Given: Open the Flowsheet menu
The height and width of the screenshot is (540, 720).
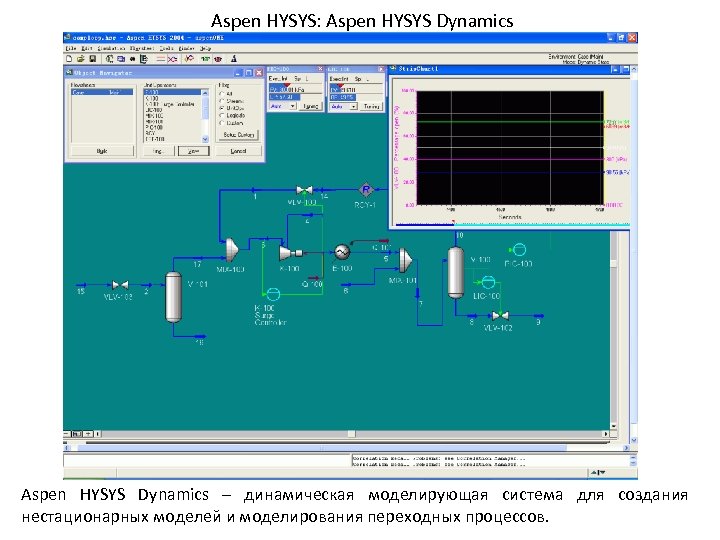Looking at the screenshot, I should 141,48.
